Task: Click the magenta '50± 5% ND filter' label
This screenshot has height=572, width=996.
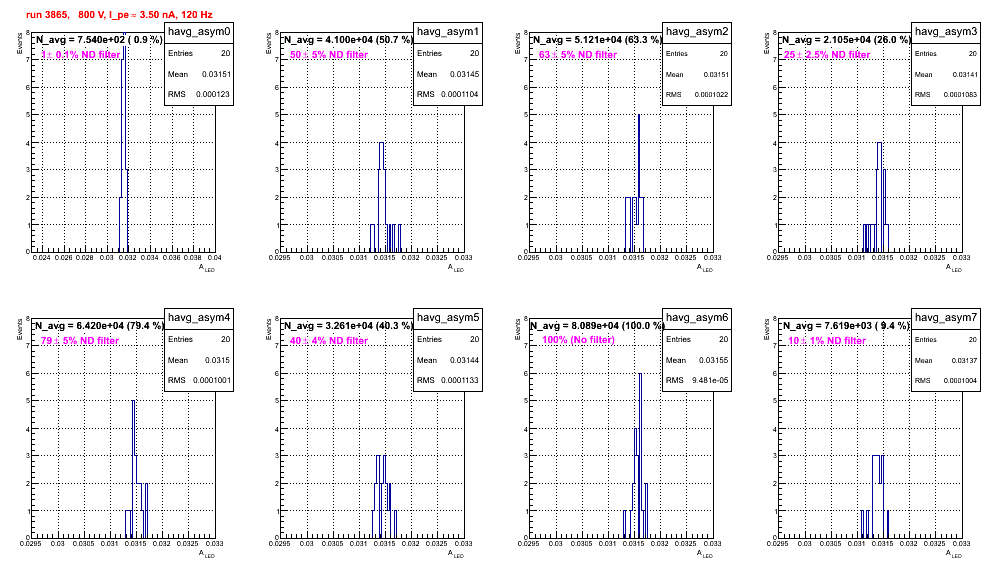Action: pyautogui.click(x=329, y=55)
